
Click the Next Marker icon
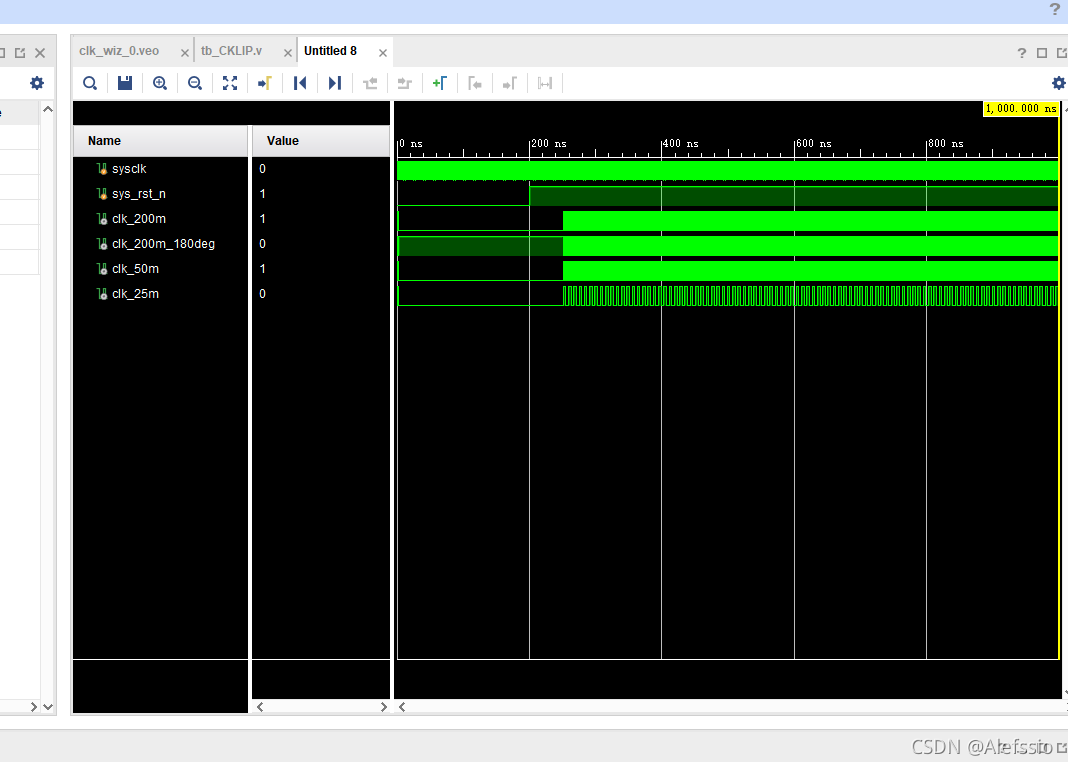pyautogui.click(x=509, y=83)
